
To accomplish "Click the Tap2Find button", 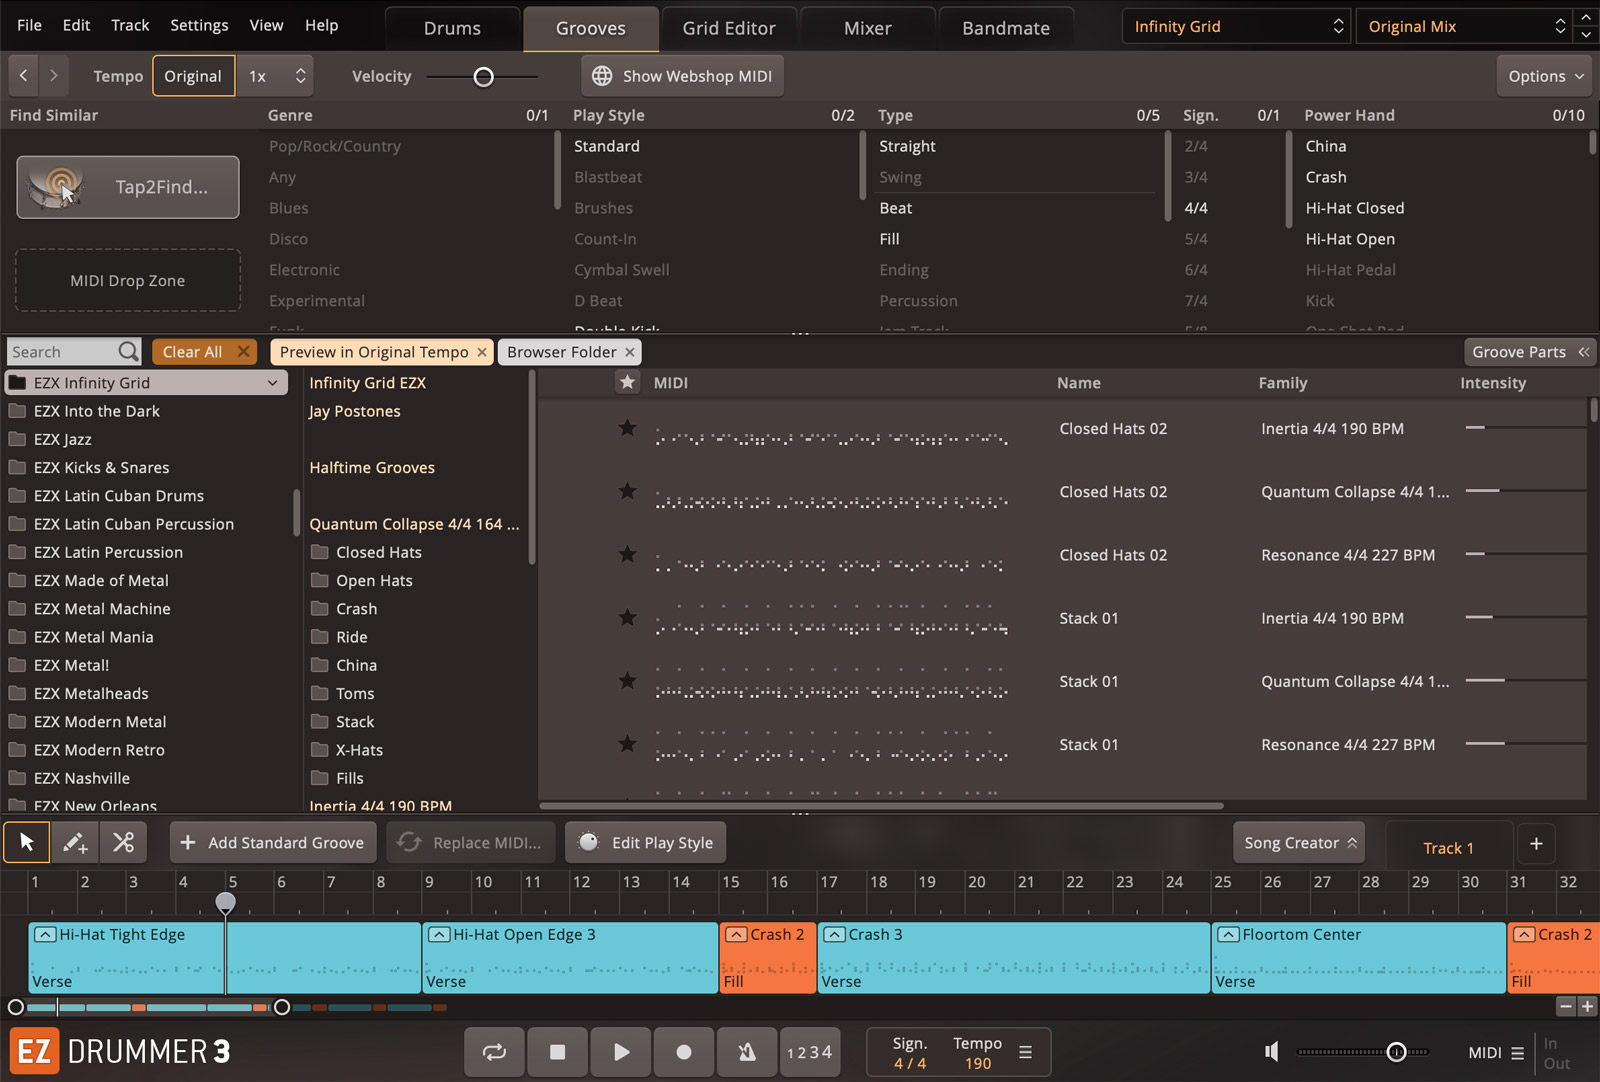I will [128, 187].
